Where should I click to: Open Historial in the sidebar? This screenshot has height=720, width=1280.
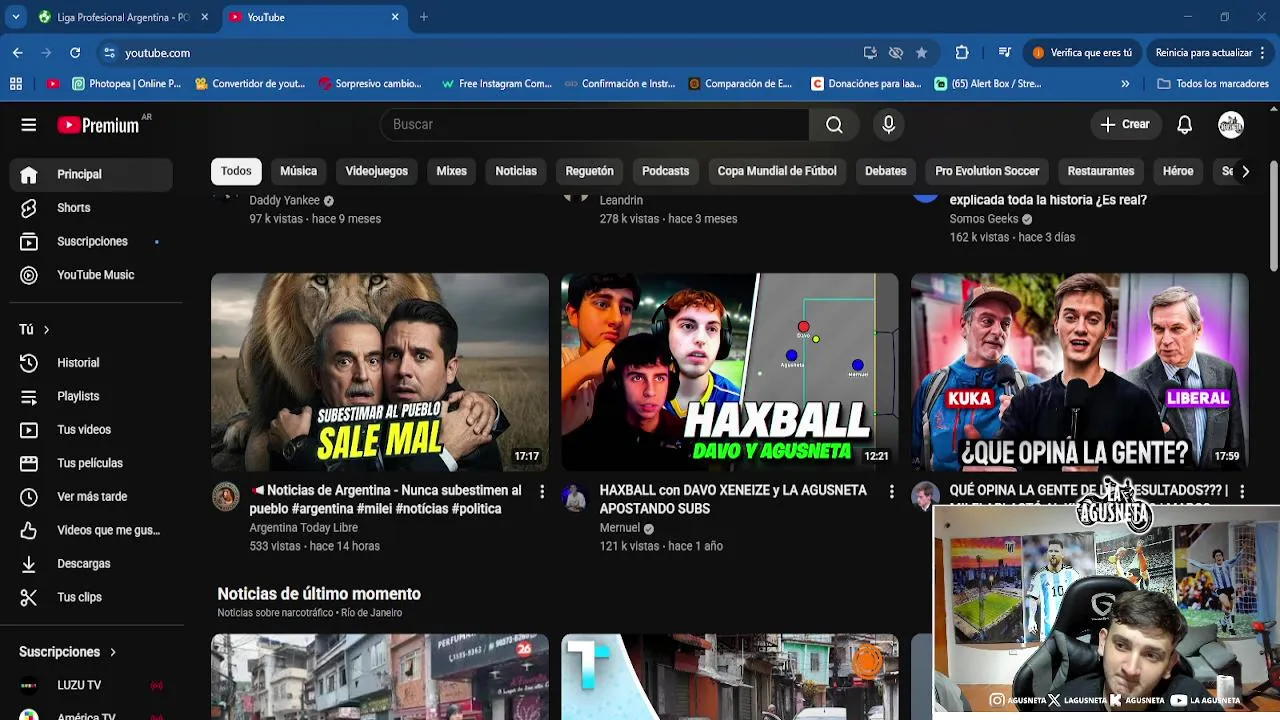(91, 363)
